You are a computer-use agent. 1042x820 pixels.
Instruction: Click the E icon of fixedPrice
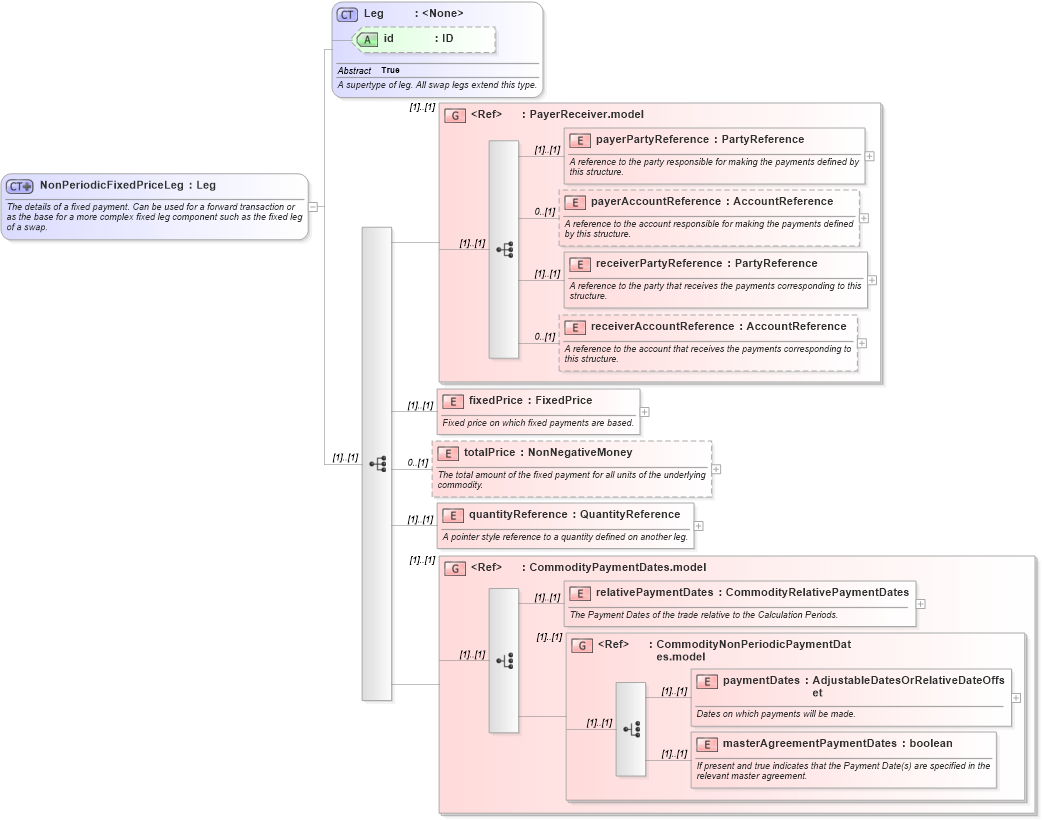[x=453, y=401]
